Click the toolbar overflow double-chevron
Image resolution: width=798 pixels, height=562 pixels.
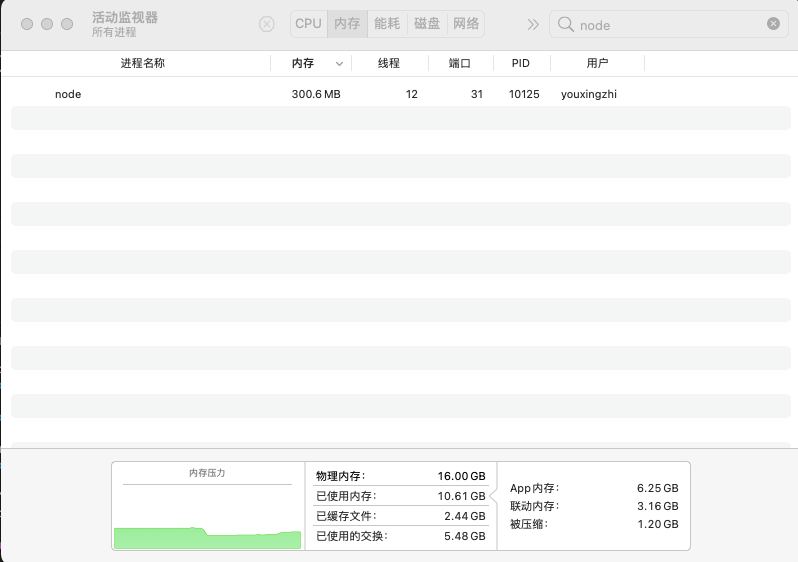[533, 24]
